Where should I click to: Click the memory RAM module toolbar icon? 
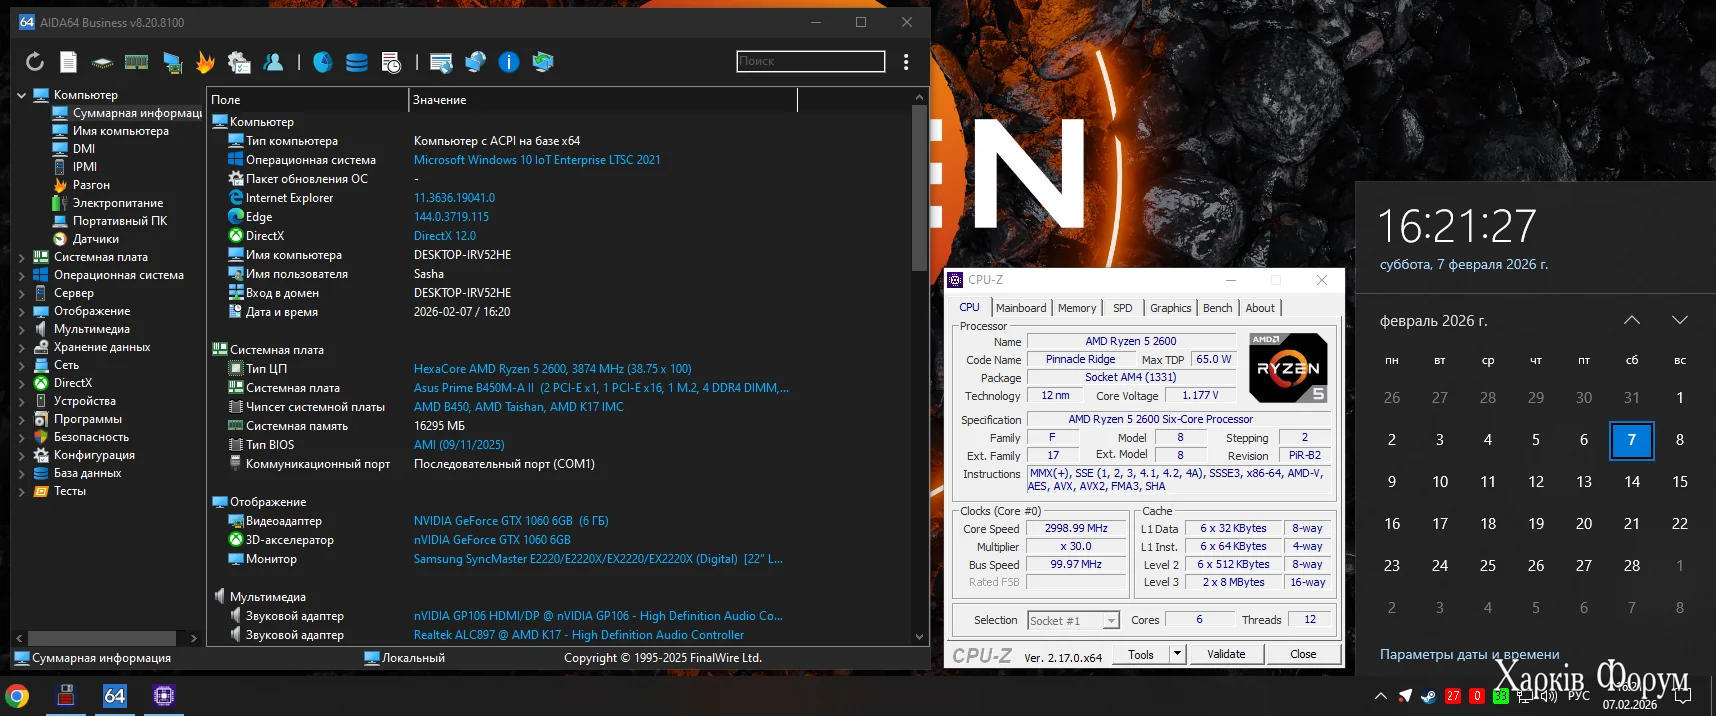(136, 62)
